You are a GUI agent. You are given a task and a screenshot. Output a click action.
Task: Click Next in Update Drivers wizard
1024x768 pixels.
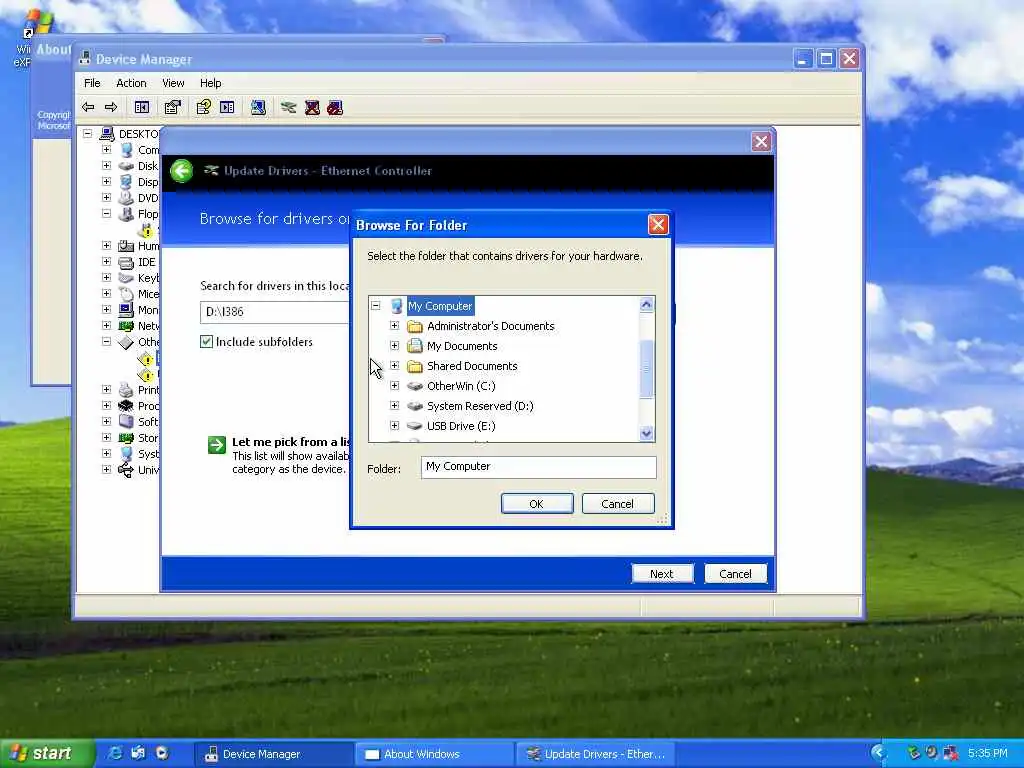click(662, 573)
